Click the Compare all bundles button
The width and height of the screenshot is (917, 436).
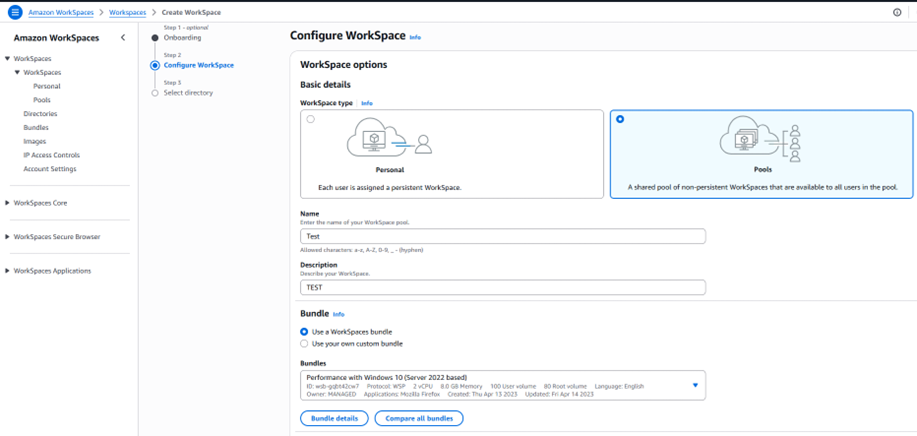(x=419, y=418)
